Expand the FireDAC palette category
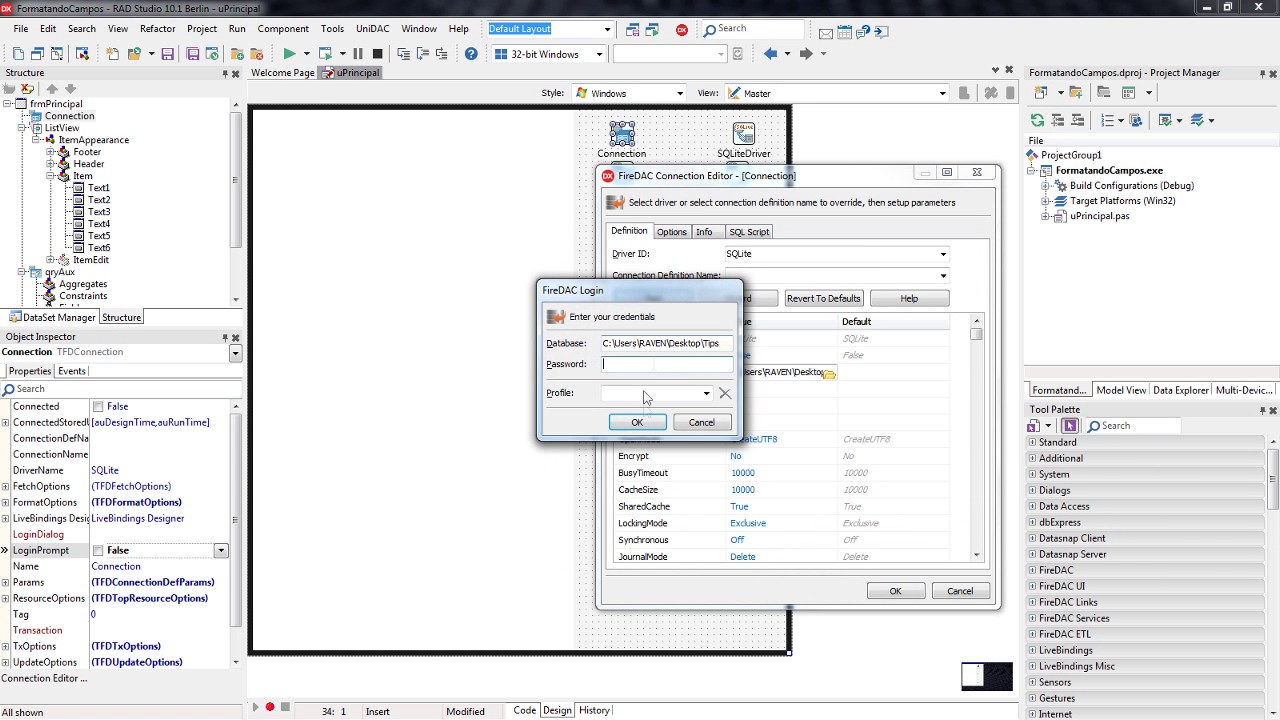This screenshot has height=720, width=1280. pos(1032,570)
